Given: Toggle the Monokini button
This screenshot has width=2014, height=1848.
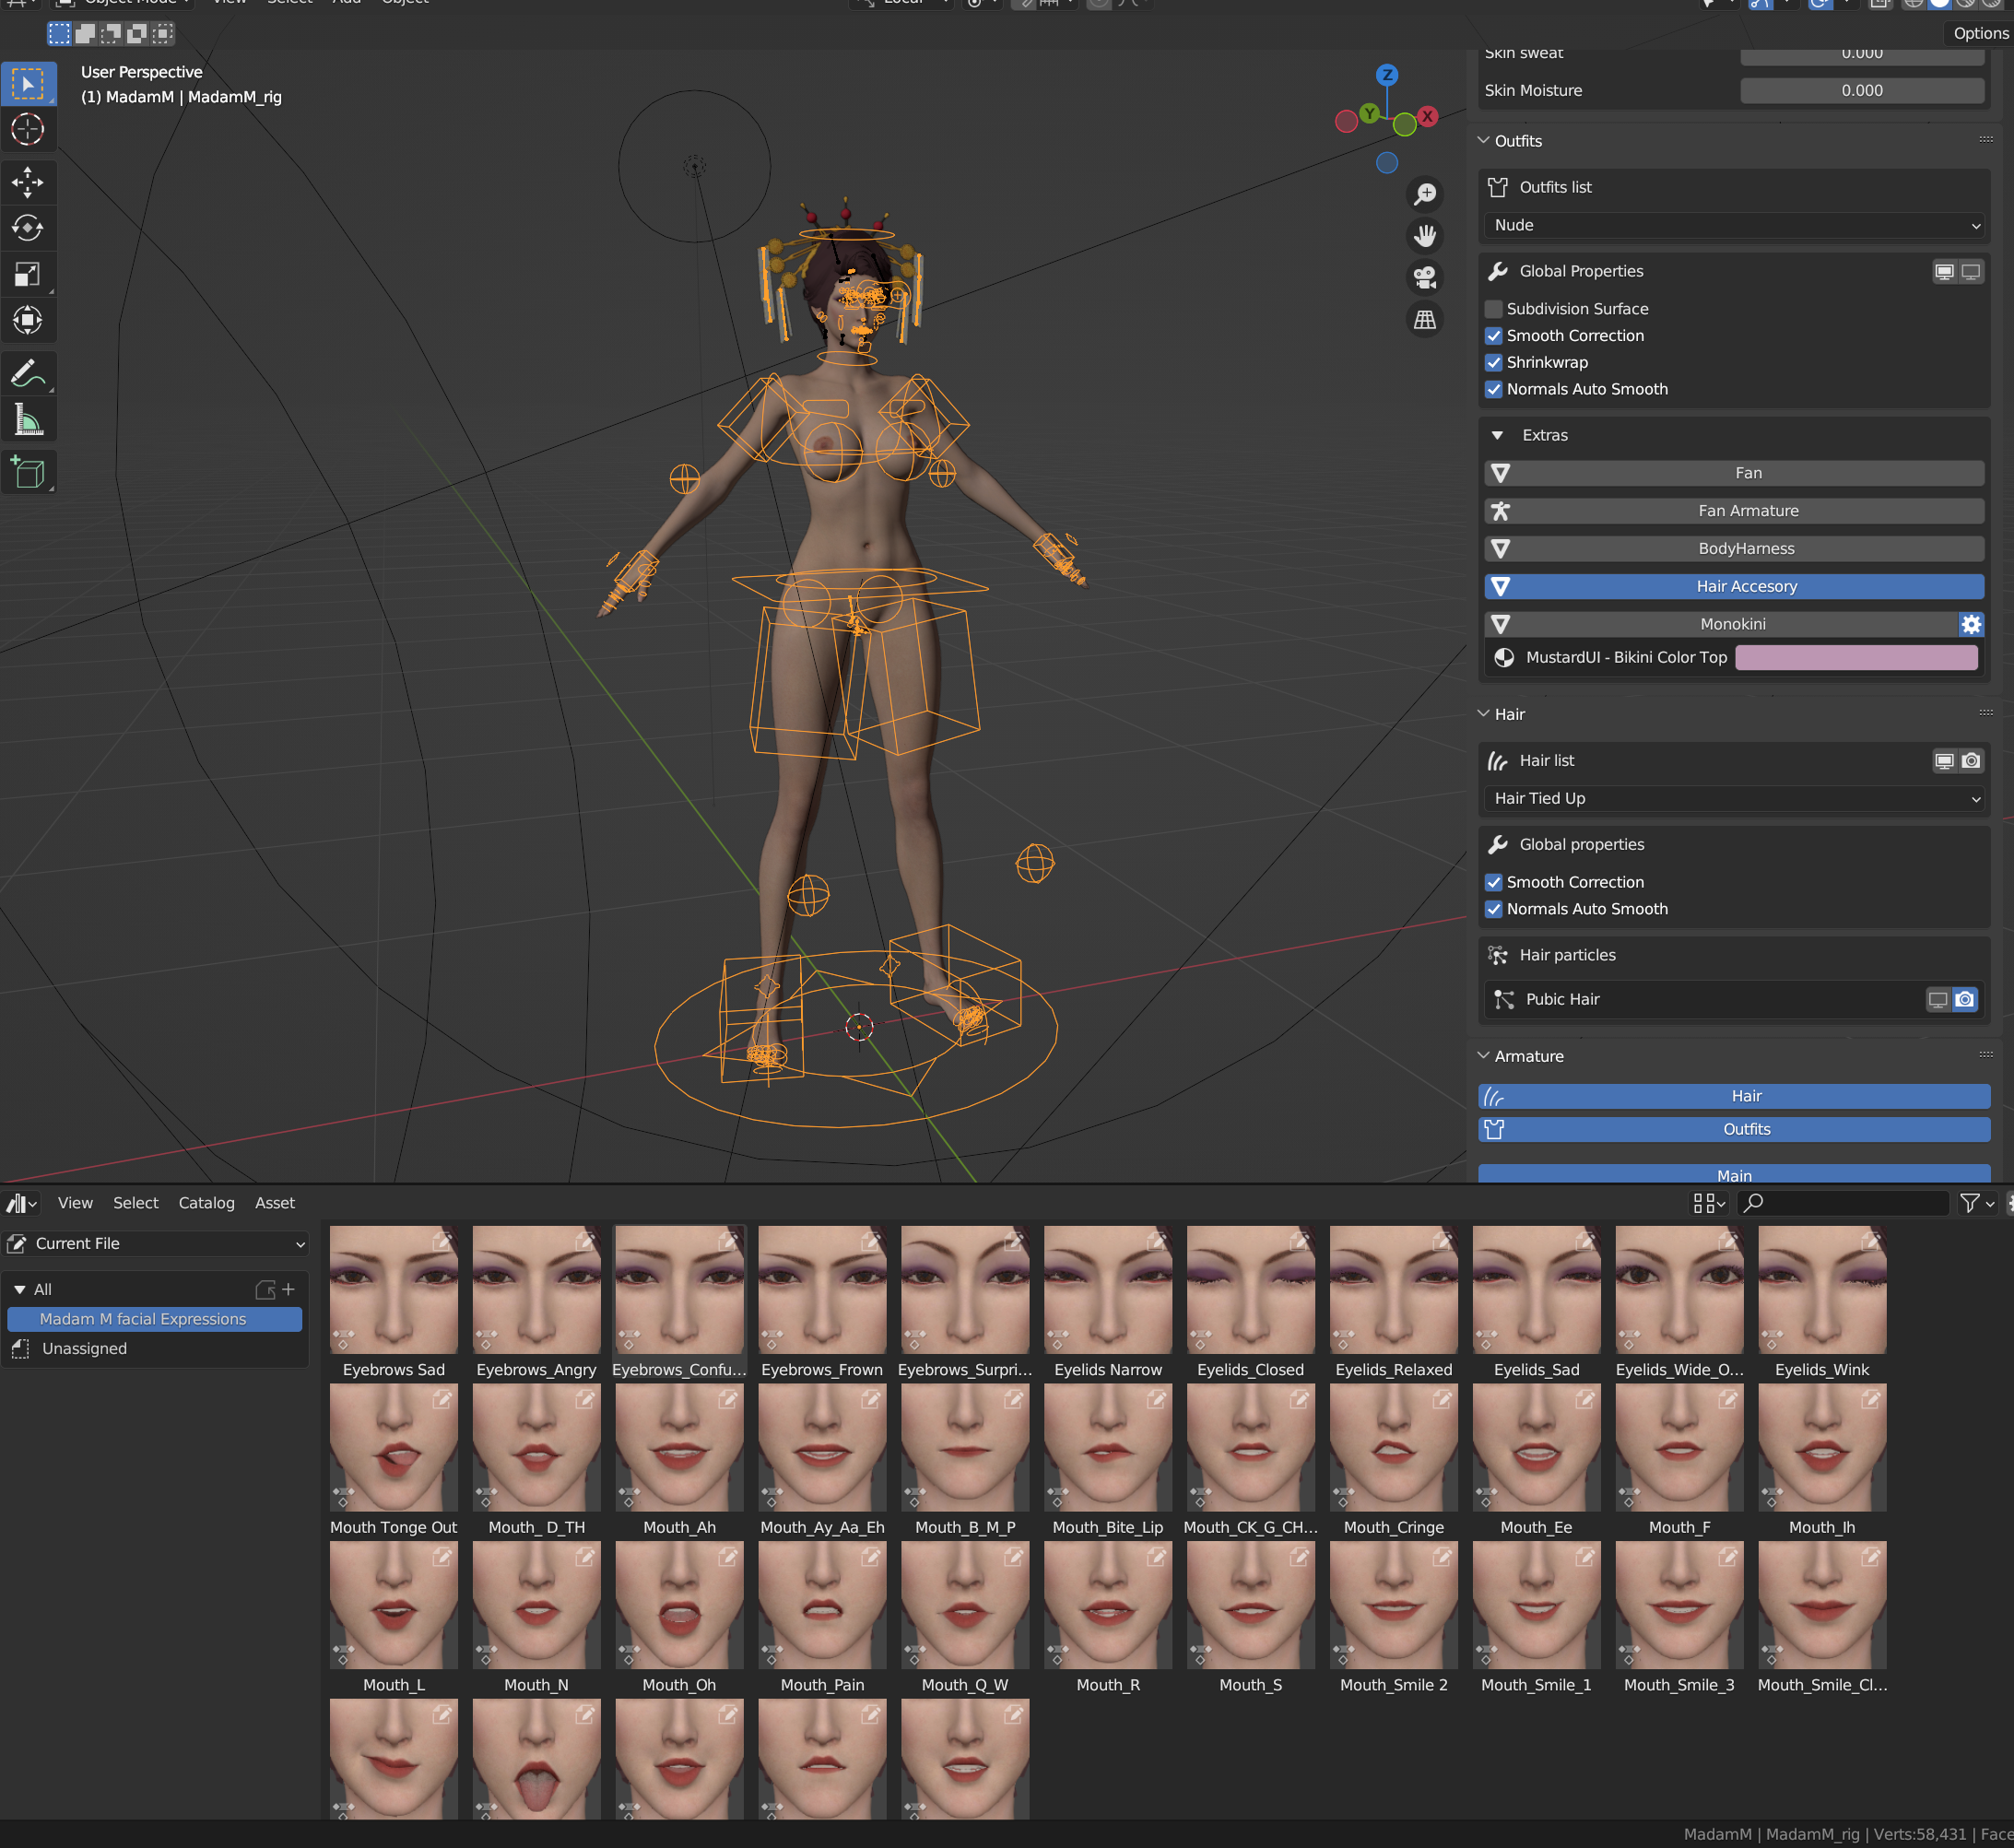Looking at the screenshot, I should (1721, 624).
